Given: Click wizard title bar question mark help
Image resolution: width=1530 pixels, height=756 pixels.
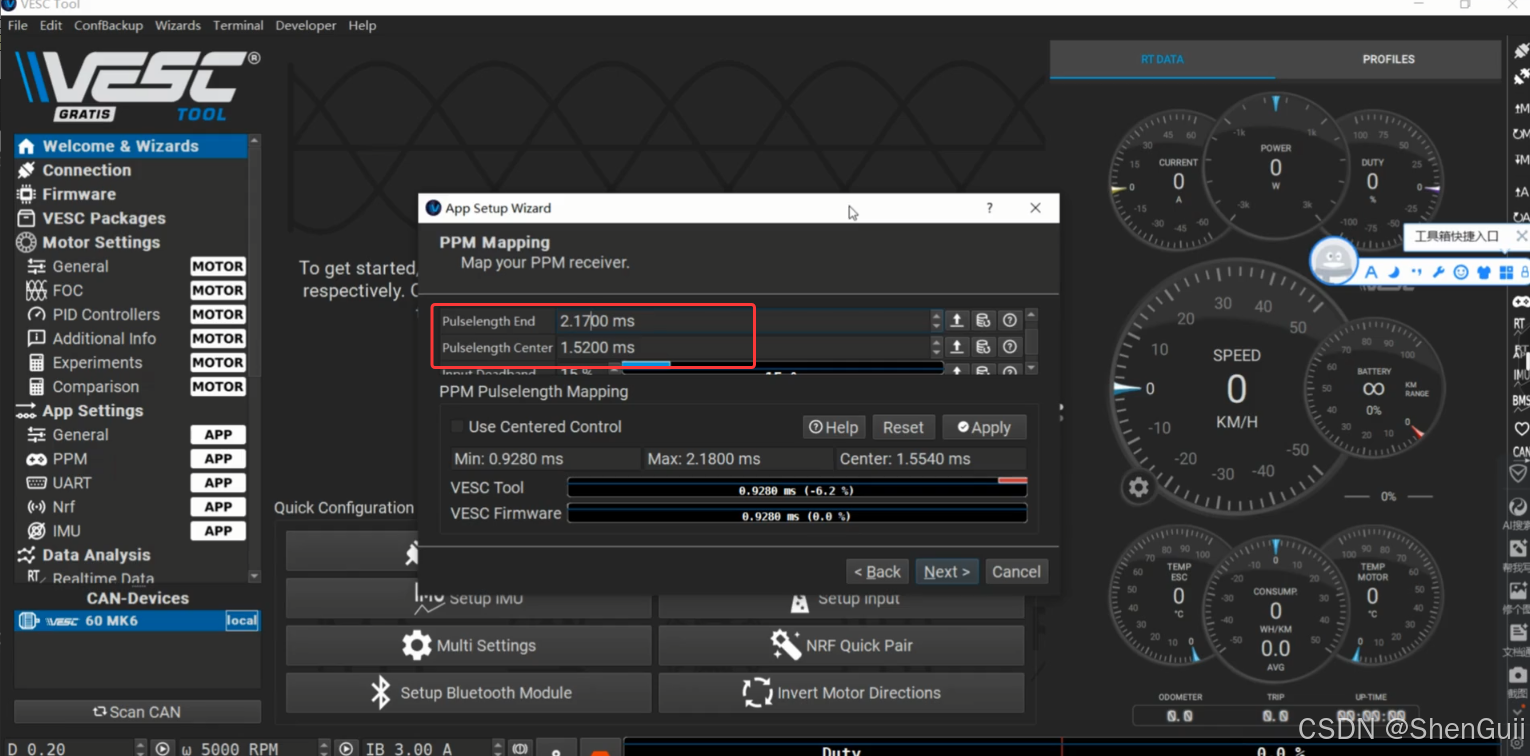Looking at the screenshot, I should click(990, 208).
